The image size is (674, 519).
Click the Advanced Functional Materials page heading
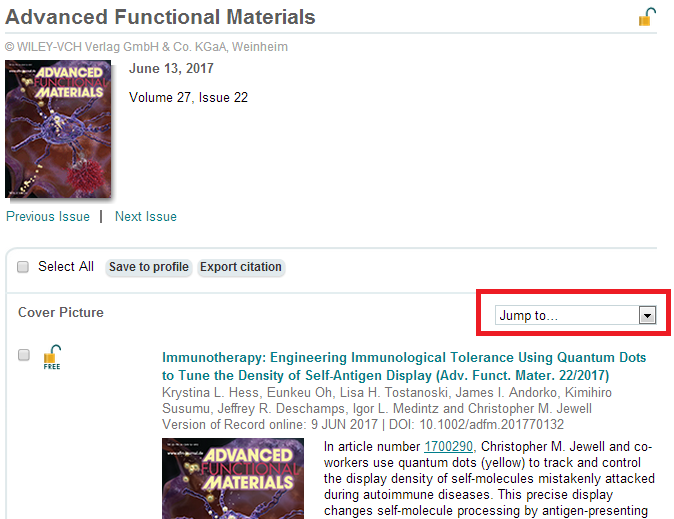161,17
